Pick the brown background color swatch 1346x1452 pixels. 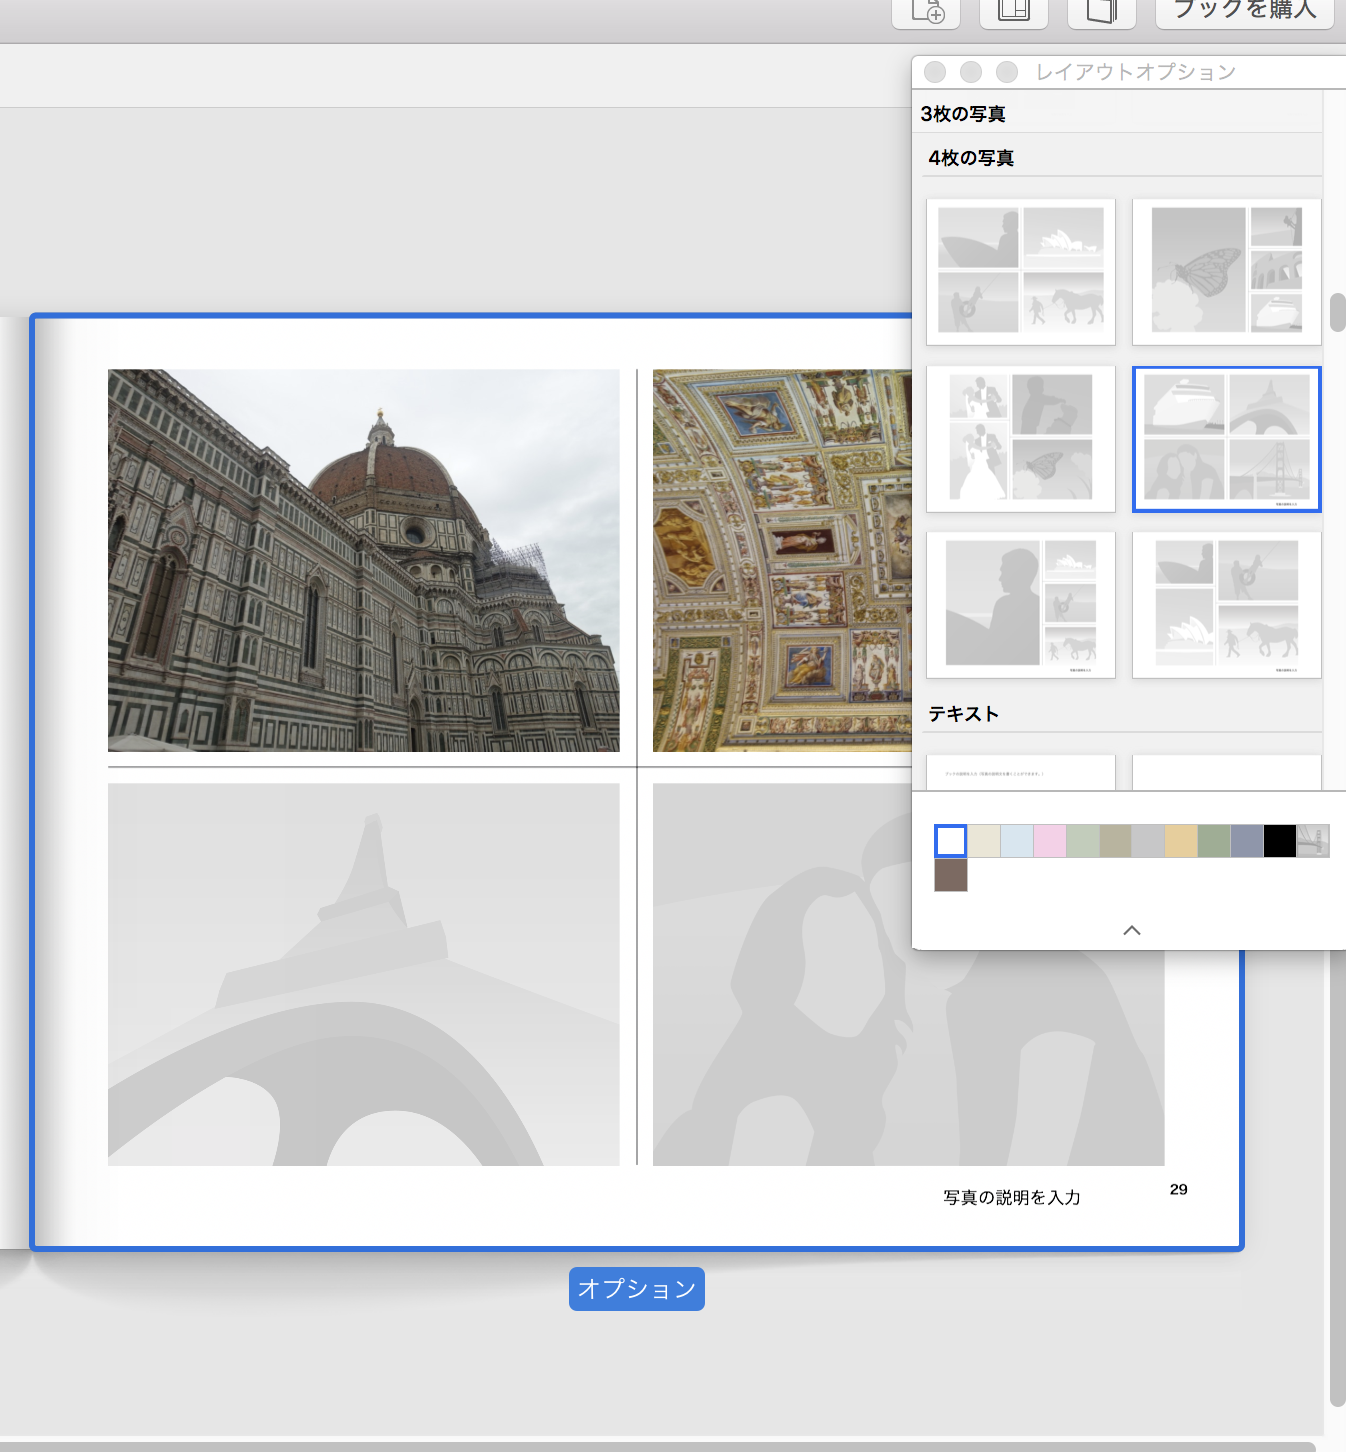(x=951, y=875)
